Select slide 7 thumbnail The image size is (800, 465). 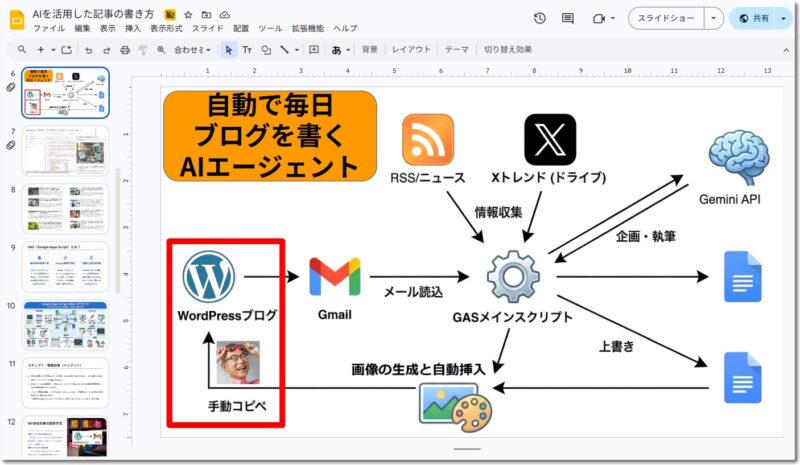(65, 151)
